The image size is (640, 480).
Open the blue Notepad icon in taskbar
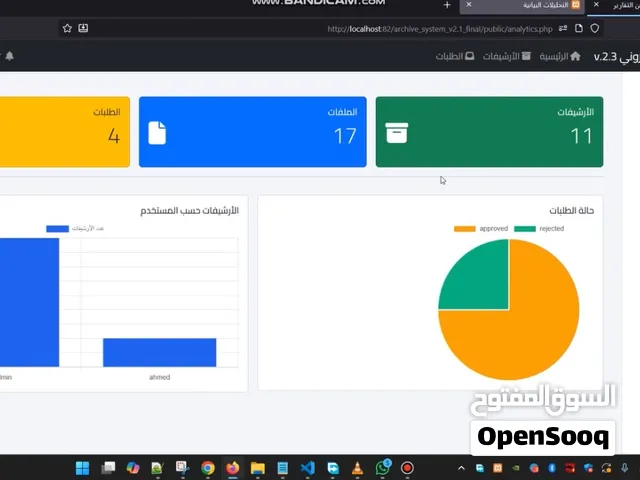(282, 468)
